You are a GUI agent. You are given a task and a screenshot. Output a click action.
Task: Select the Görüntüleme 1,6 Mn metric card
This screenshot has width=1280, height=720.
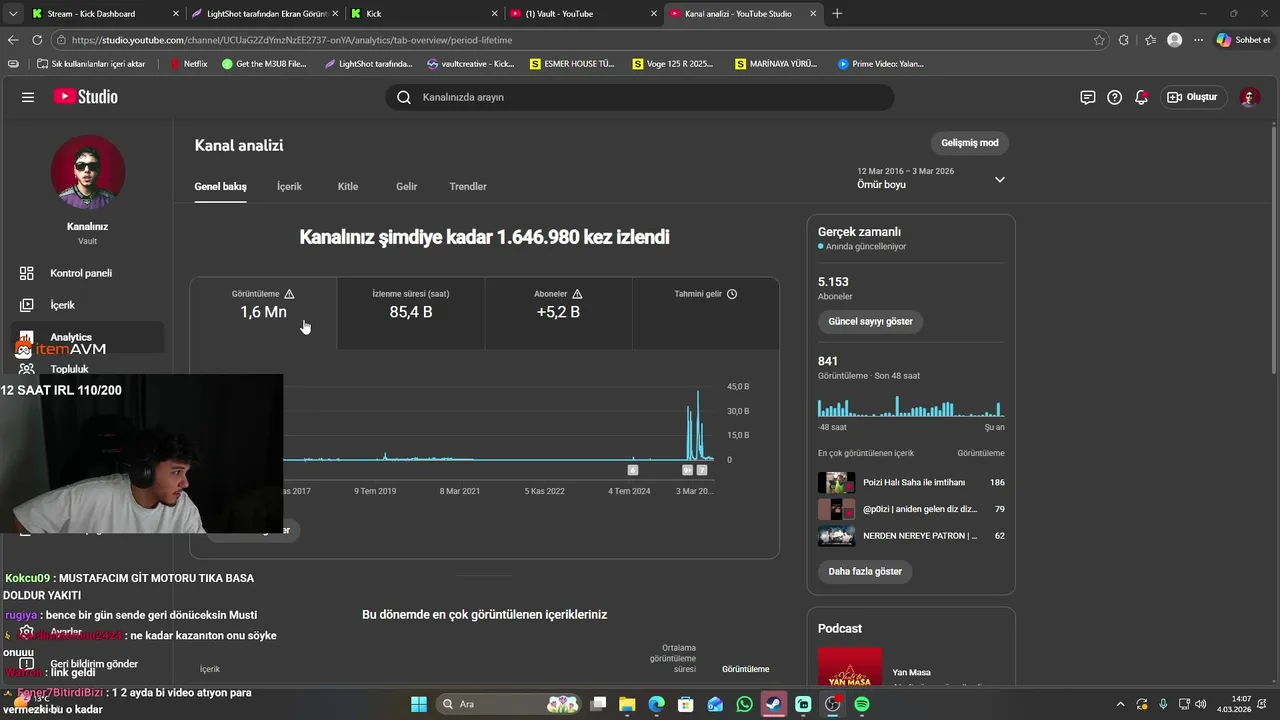(x=263, y=313)
